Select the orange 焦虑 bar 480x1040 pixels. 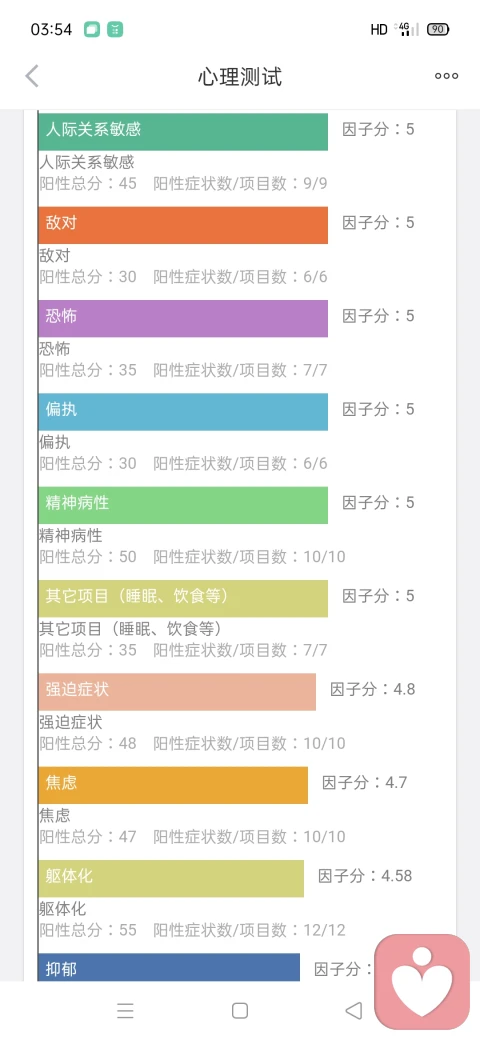[173, 785]
